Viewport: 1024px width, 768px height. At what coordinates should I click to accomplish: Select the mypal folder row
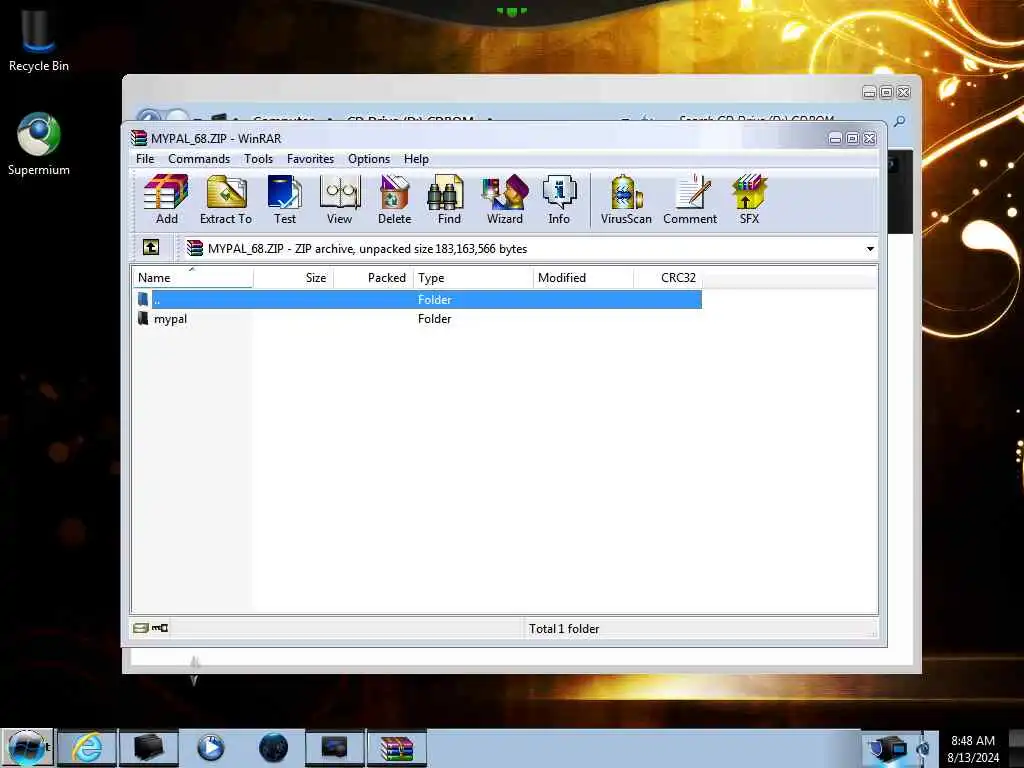click(418, 319)
